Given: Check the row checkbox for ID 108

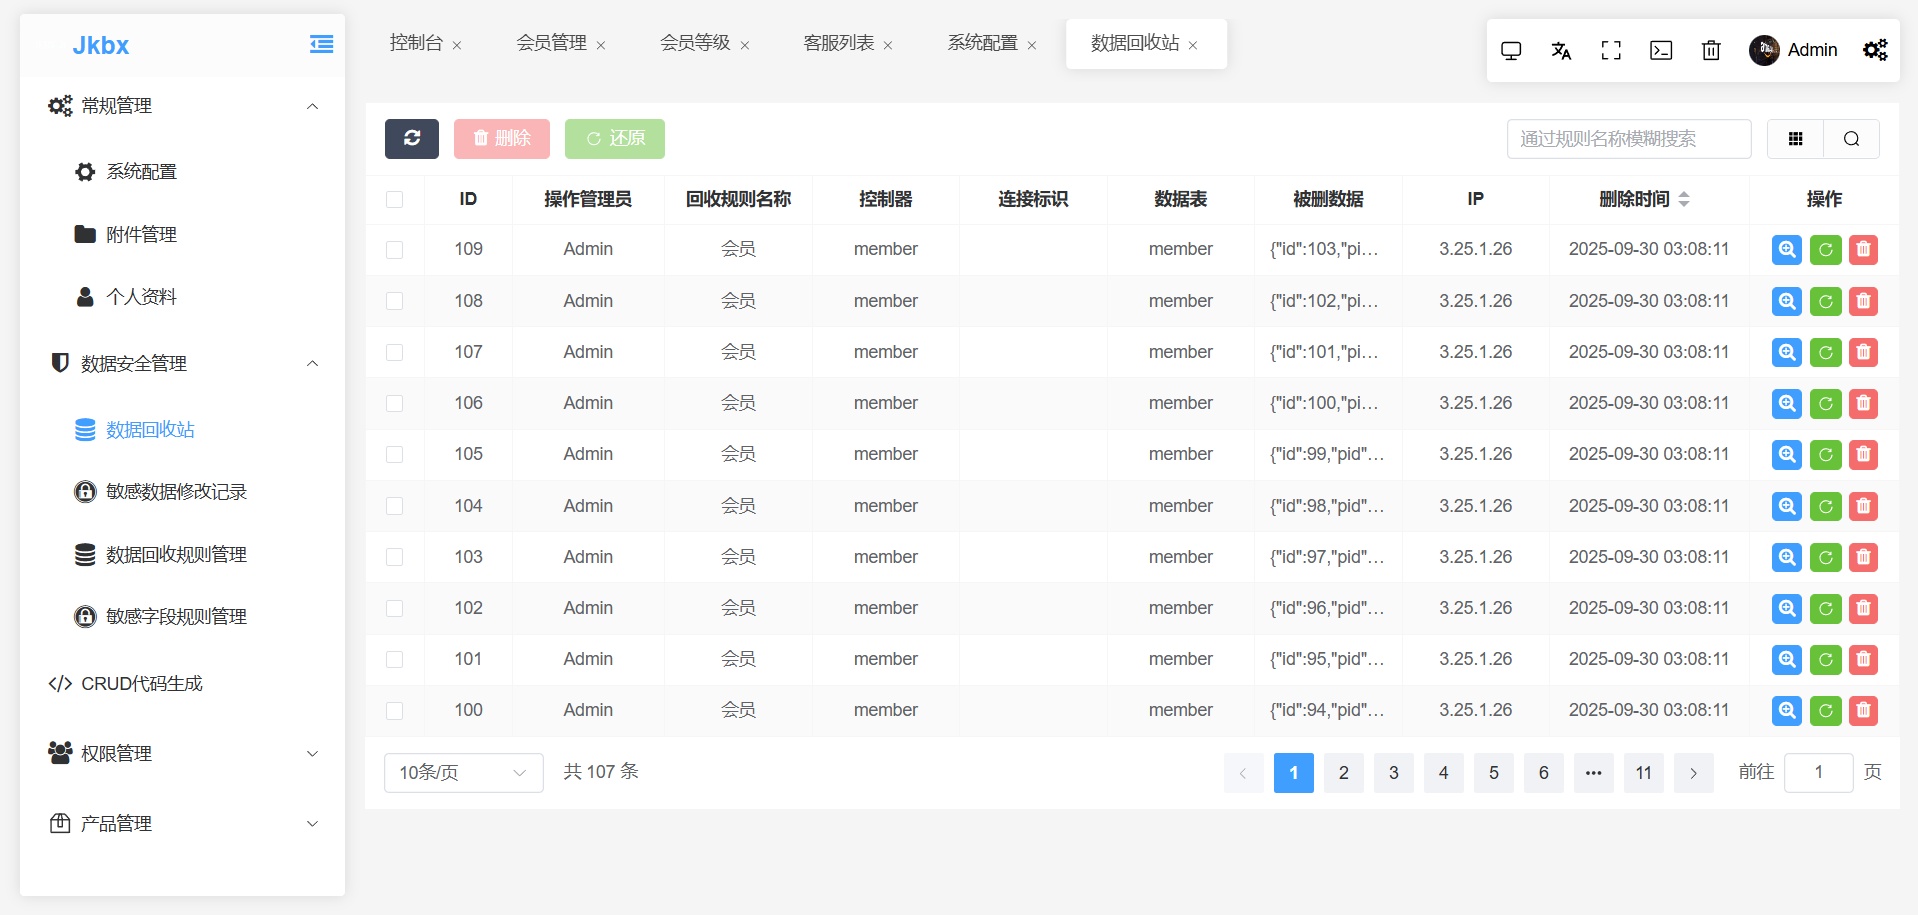Looking at the screenshot, I should (x=395, y=301).
